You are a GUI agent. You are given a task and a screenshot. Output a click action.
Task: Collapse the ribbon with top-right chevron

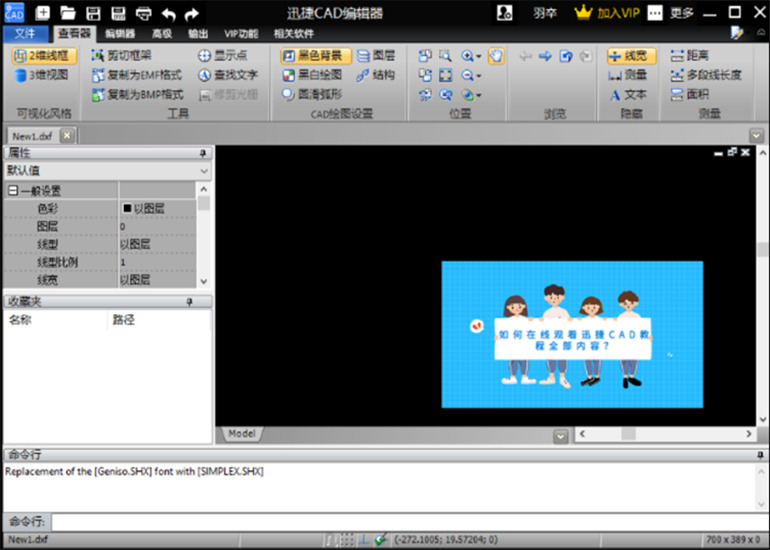tap(761, 32)
